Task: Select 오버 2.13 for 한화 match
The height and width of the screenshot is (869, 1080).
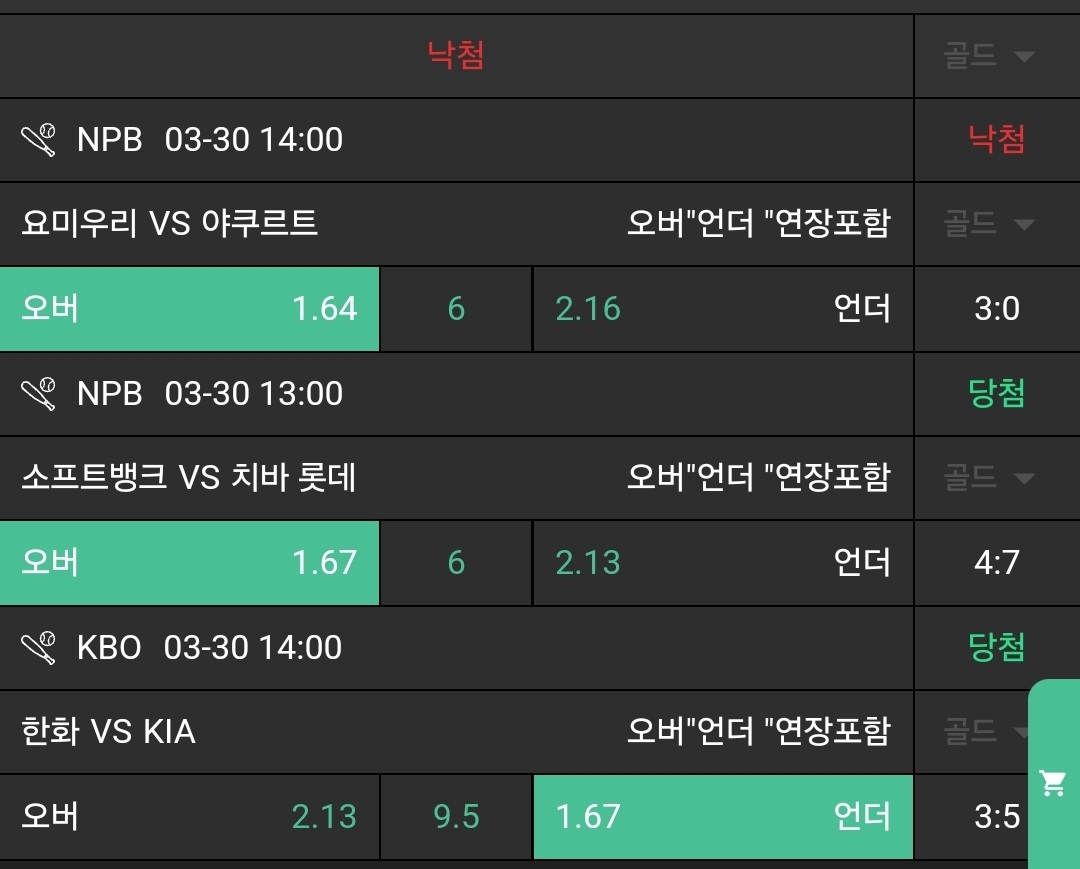Action: pos(189,817)
